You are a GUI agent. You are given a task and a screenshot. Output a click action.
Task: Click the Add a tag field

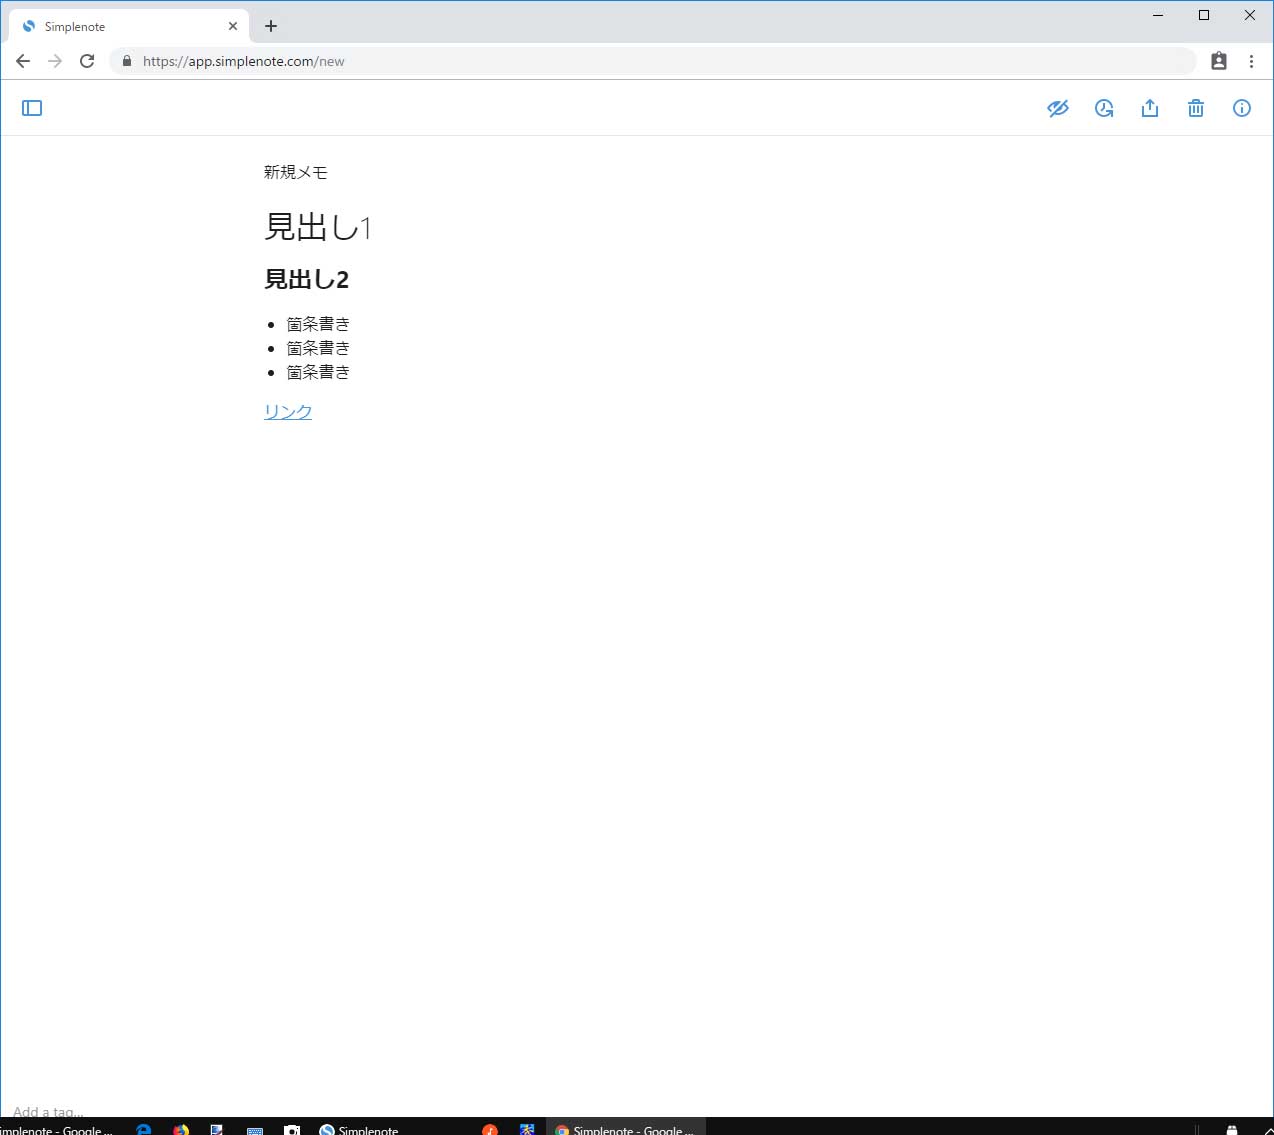(x=47, y=1111)
